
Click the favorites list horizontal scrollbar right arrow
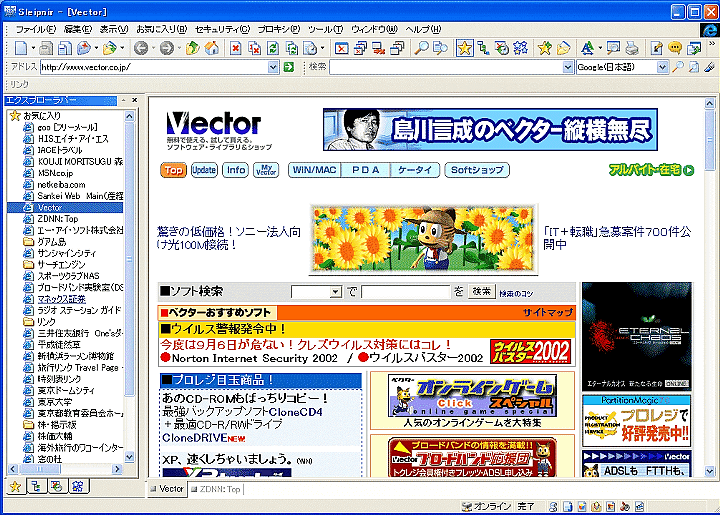(118, 469)
